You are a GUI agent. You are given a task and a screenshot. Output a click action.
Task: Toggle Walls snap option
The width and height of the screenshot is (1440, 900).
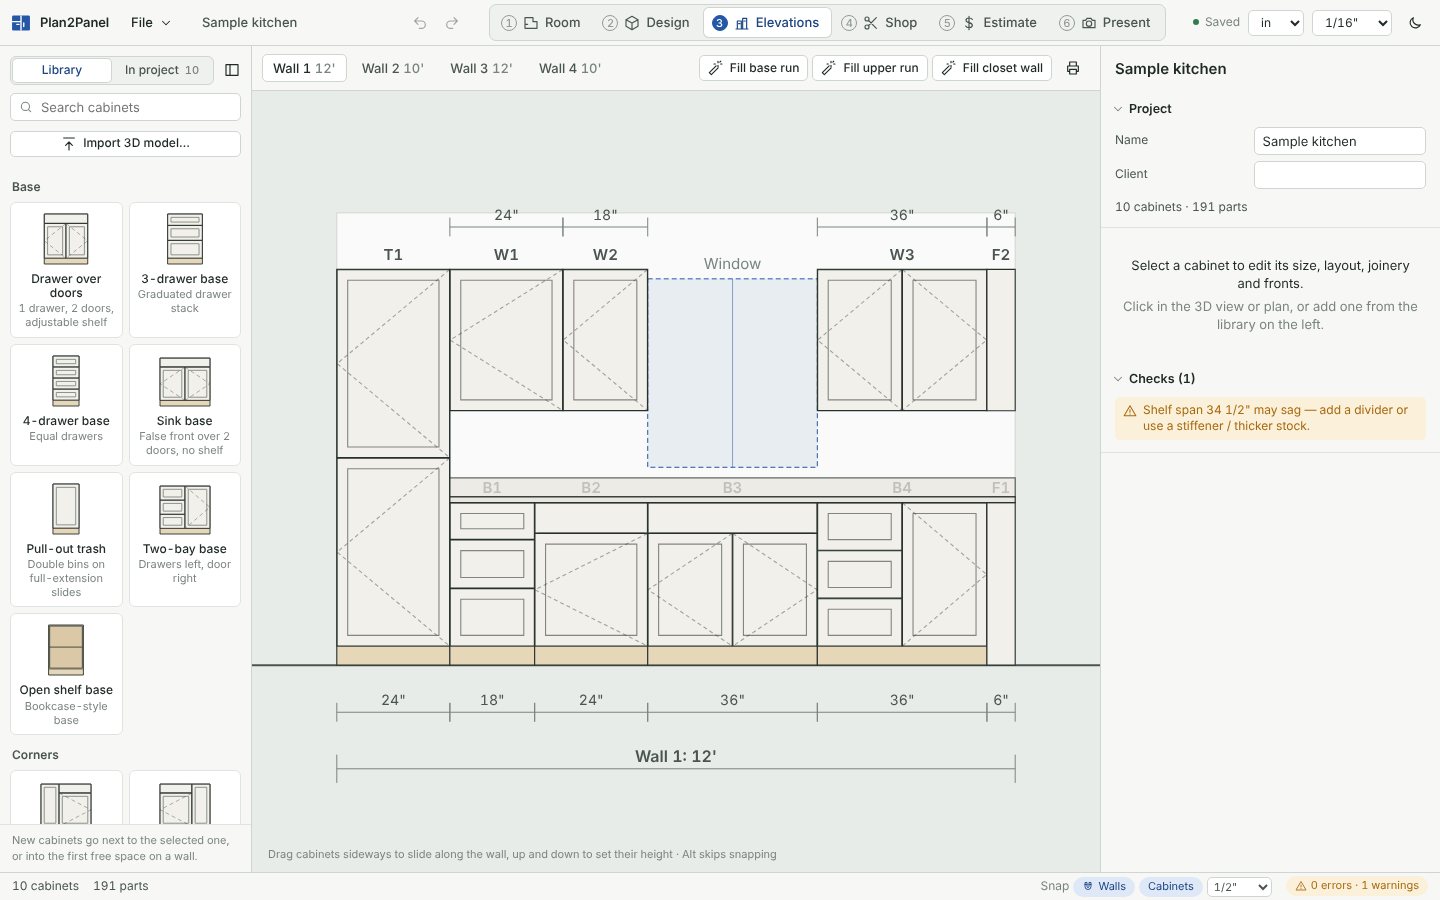(1104, 886)
